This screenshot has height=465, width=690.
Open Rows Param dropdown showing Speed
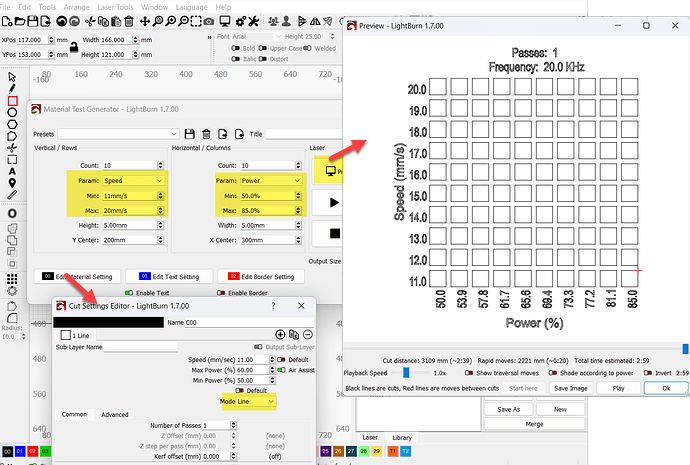click(133, 180)
